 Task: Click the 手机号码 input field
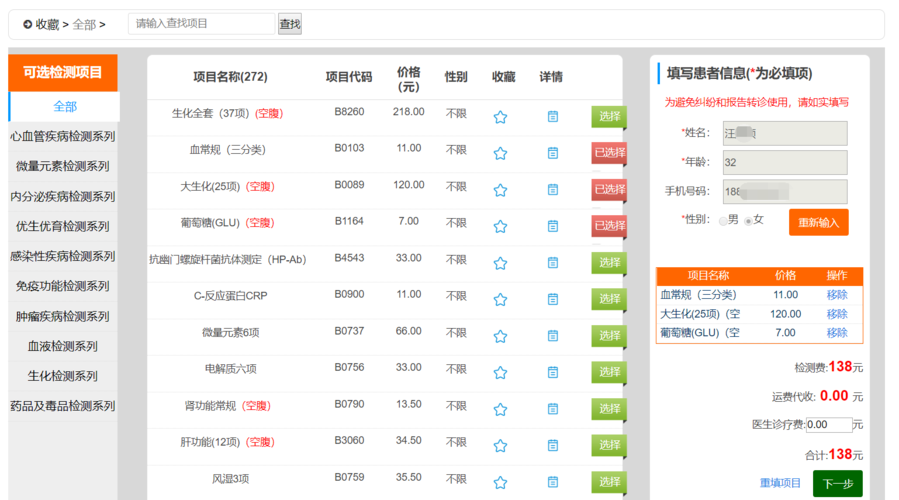[x=785, y=192]
